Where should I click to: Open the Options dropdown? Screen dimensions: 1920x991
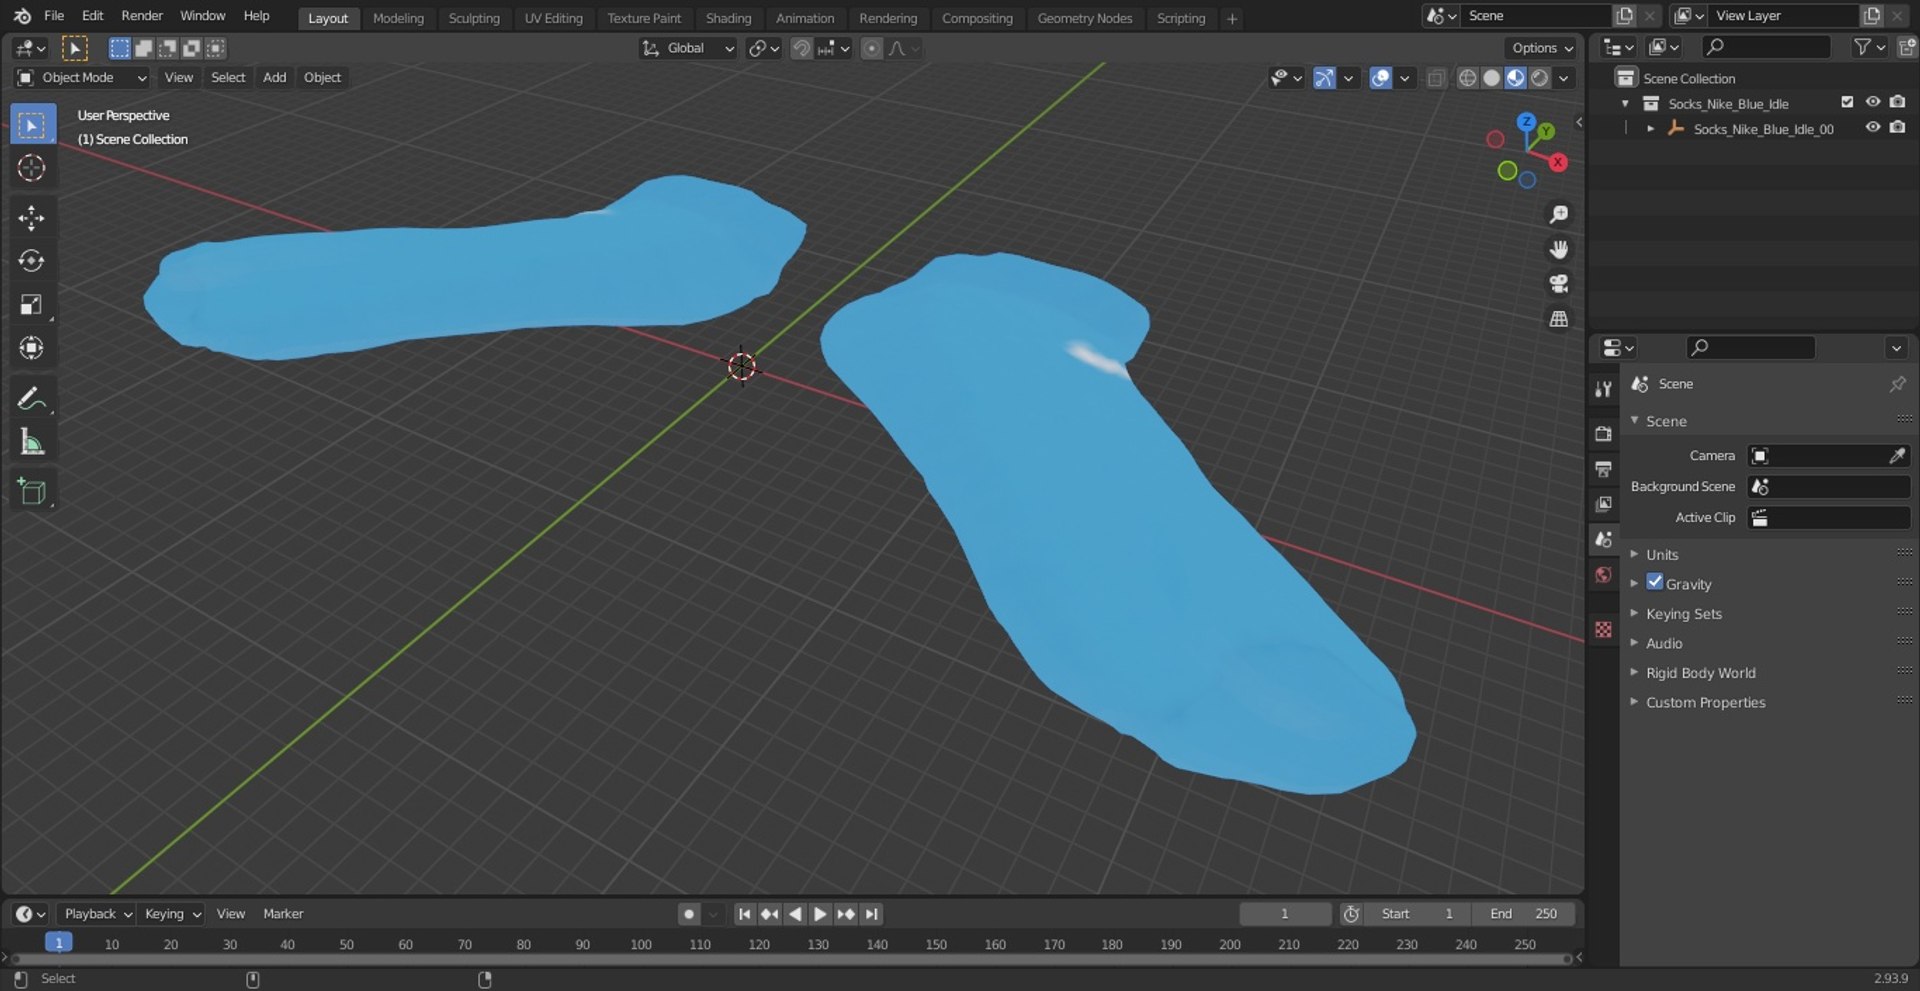1542,48
